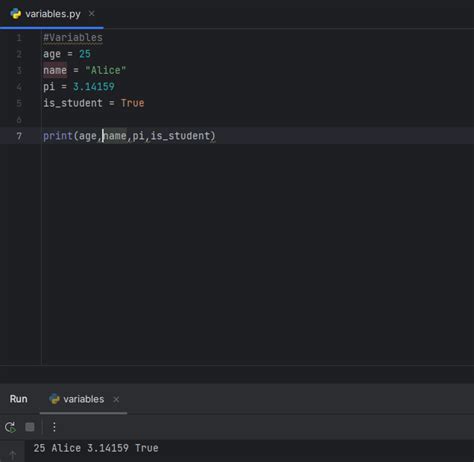Click the Rerun variables icon
The height and width of the screenshot is (462, 474).
pos(10,427)
